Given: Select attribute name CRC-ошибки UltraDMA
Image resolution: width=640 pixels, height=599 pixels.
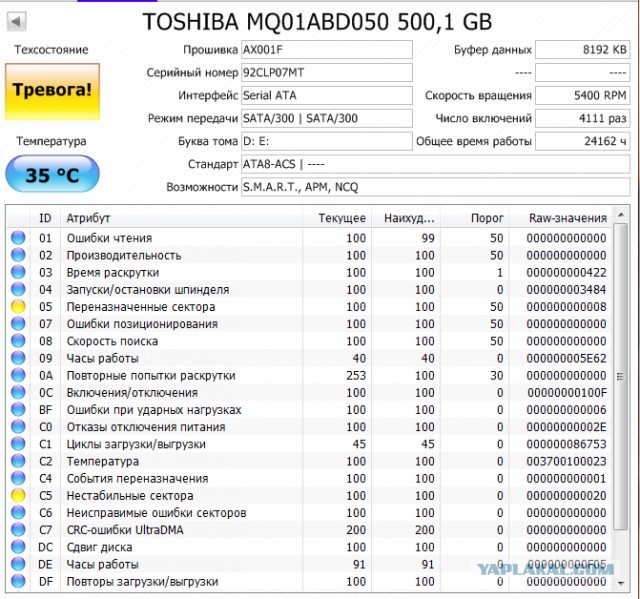Looking at the screenshot, I should pos(125,530).
